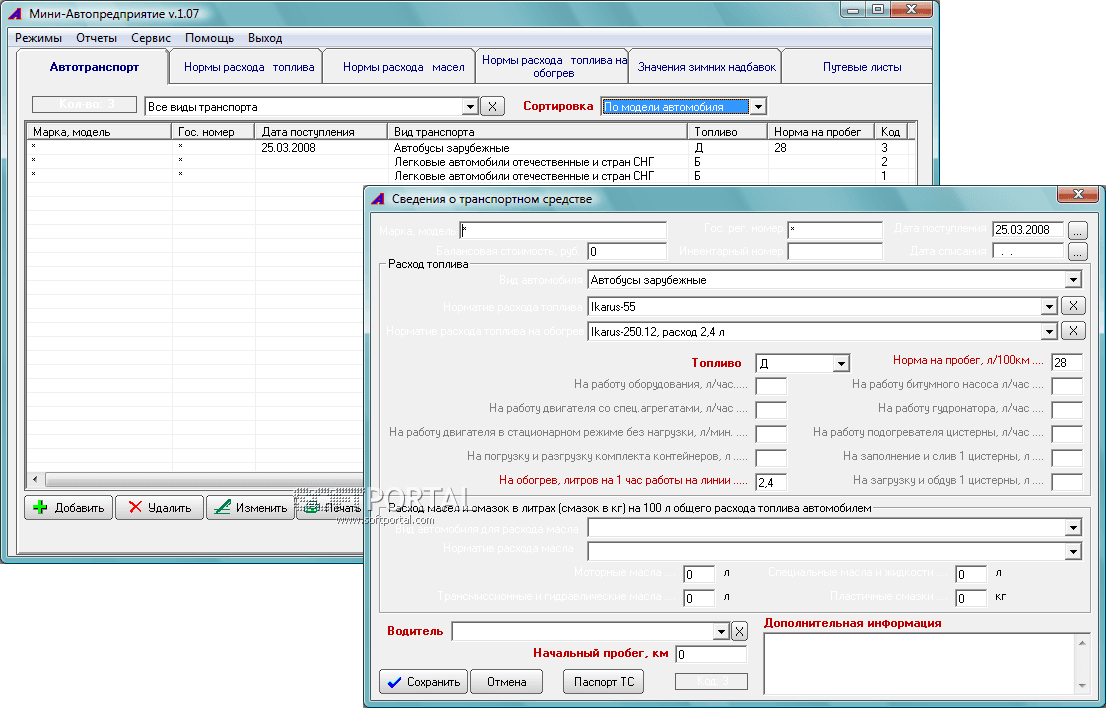Image resolution: width=1106 pixels, height=708 pixels.
Task: Clear the Водитель selection with X
Action: coord(739,631)
